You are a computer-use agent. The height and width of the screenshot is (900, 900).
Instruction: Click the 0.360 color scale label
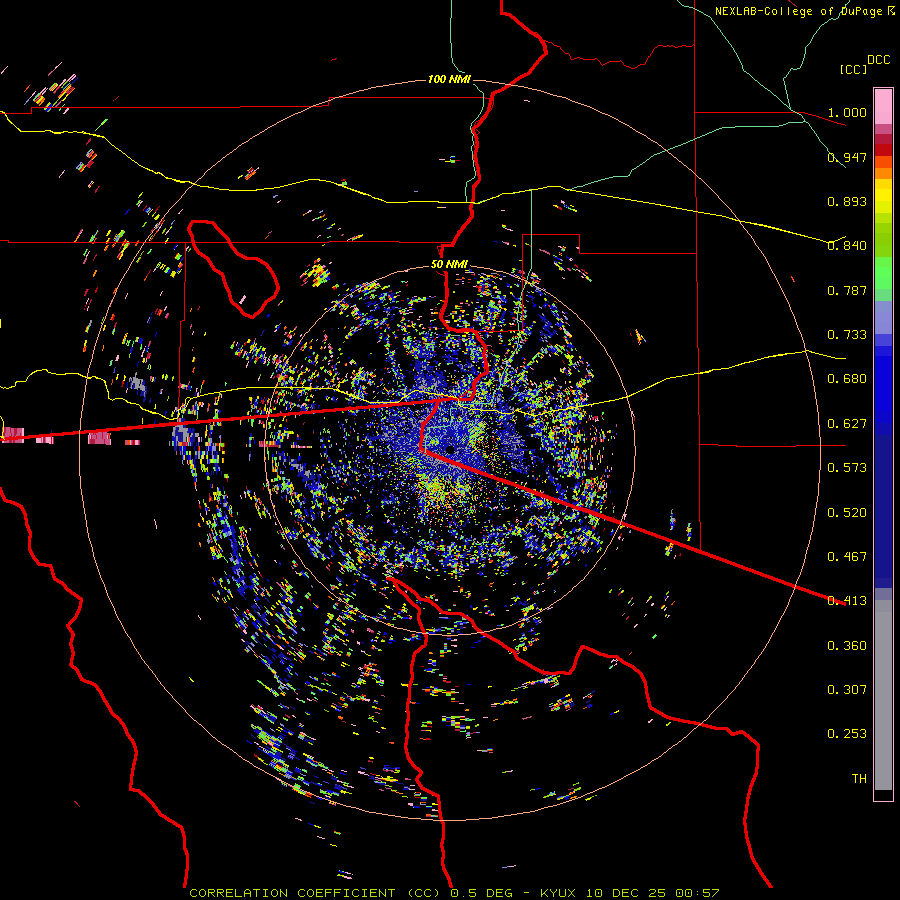[847, 645]
